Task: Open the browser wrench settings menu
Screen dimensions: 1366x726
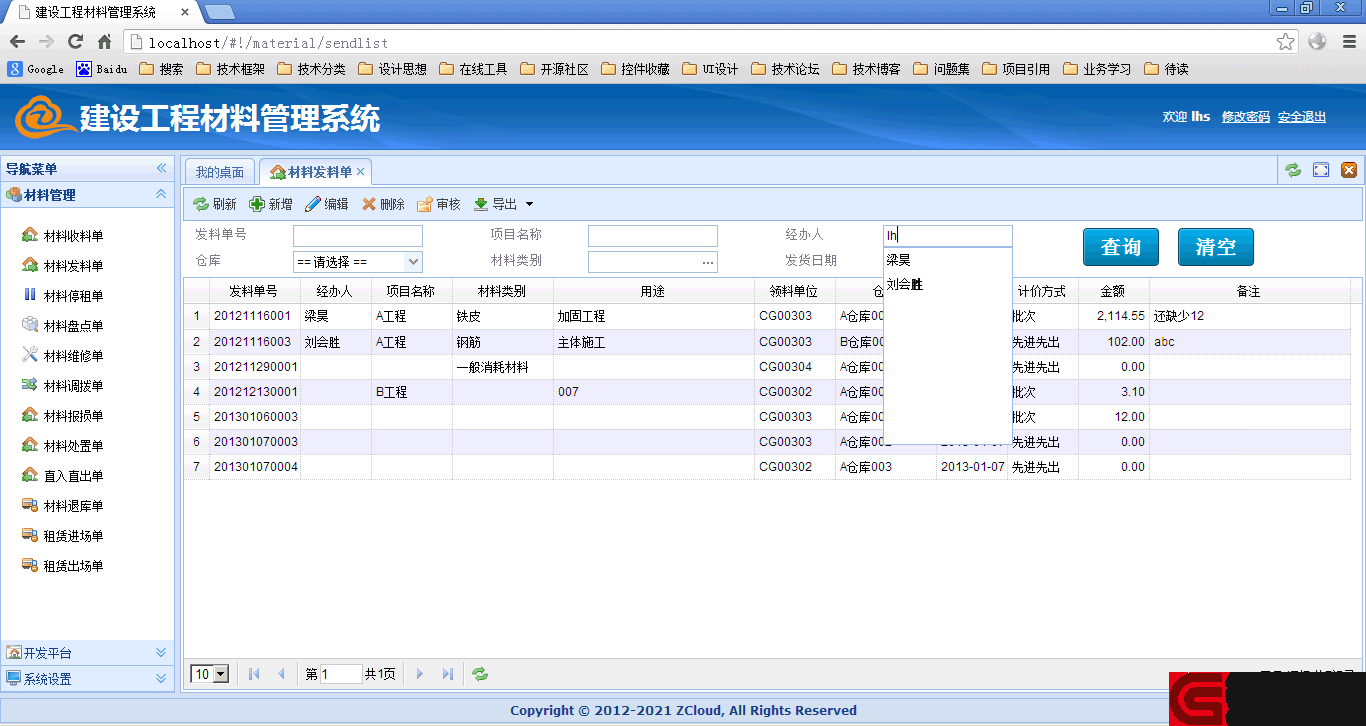Action: (1348, 42)
